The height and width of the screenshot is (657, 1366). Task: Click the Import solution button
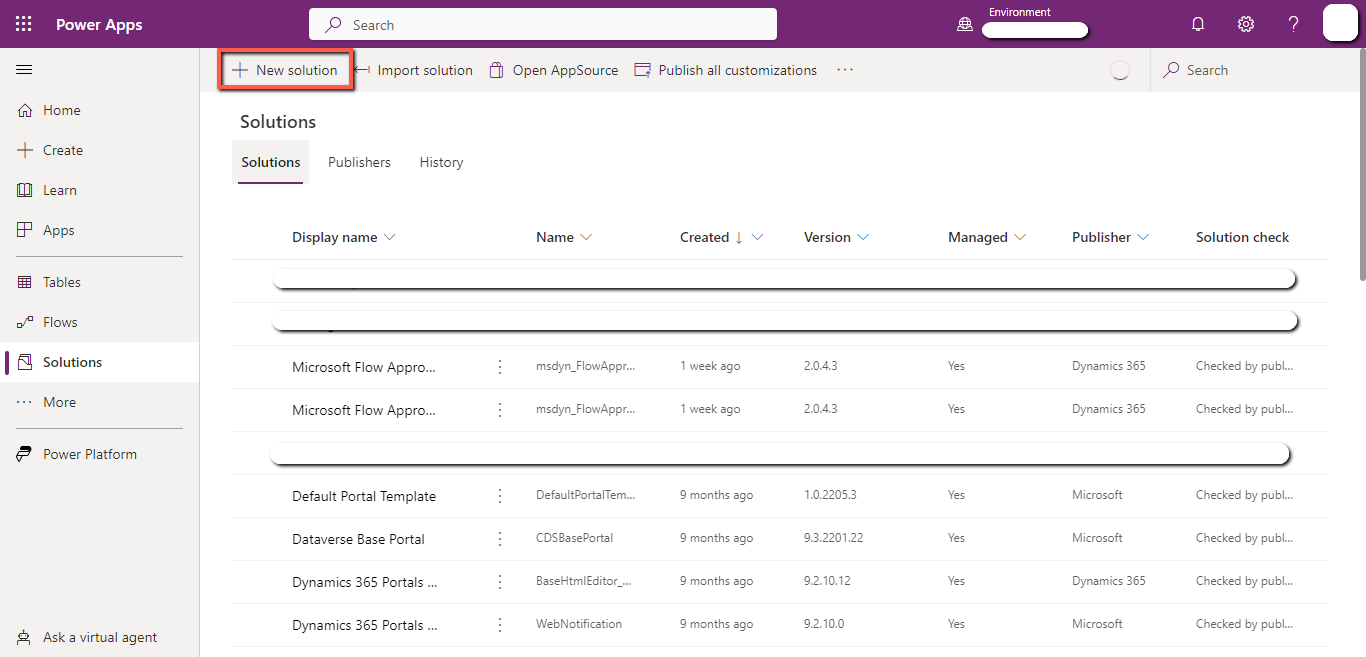[x=413, y=70]
